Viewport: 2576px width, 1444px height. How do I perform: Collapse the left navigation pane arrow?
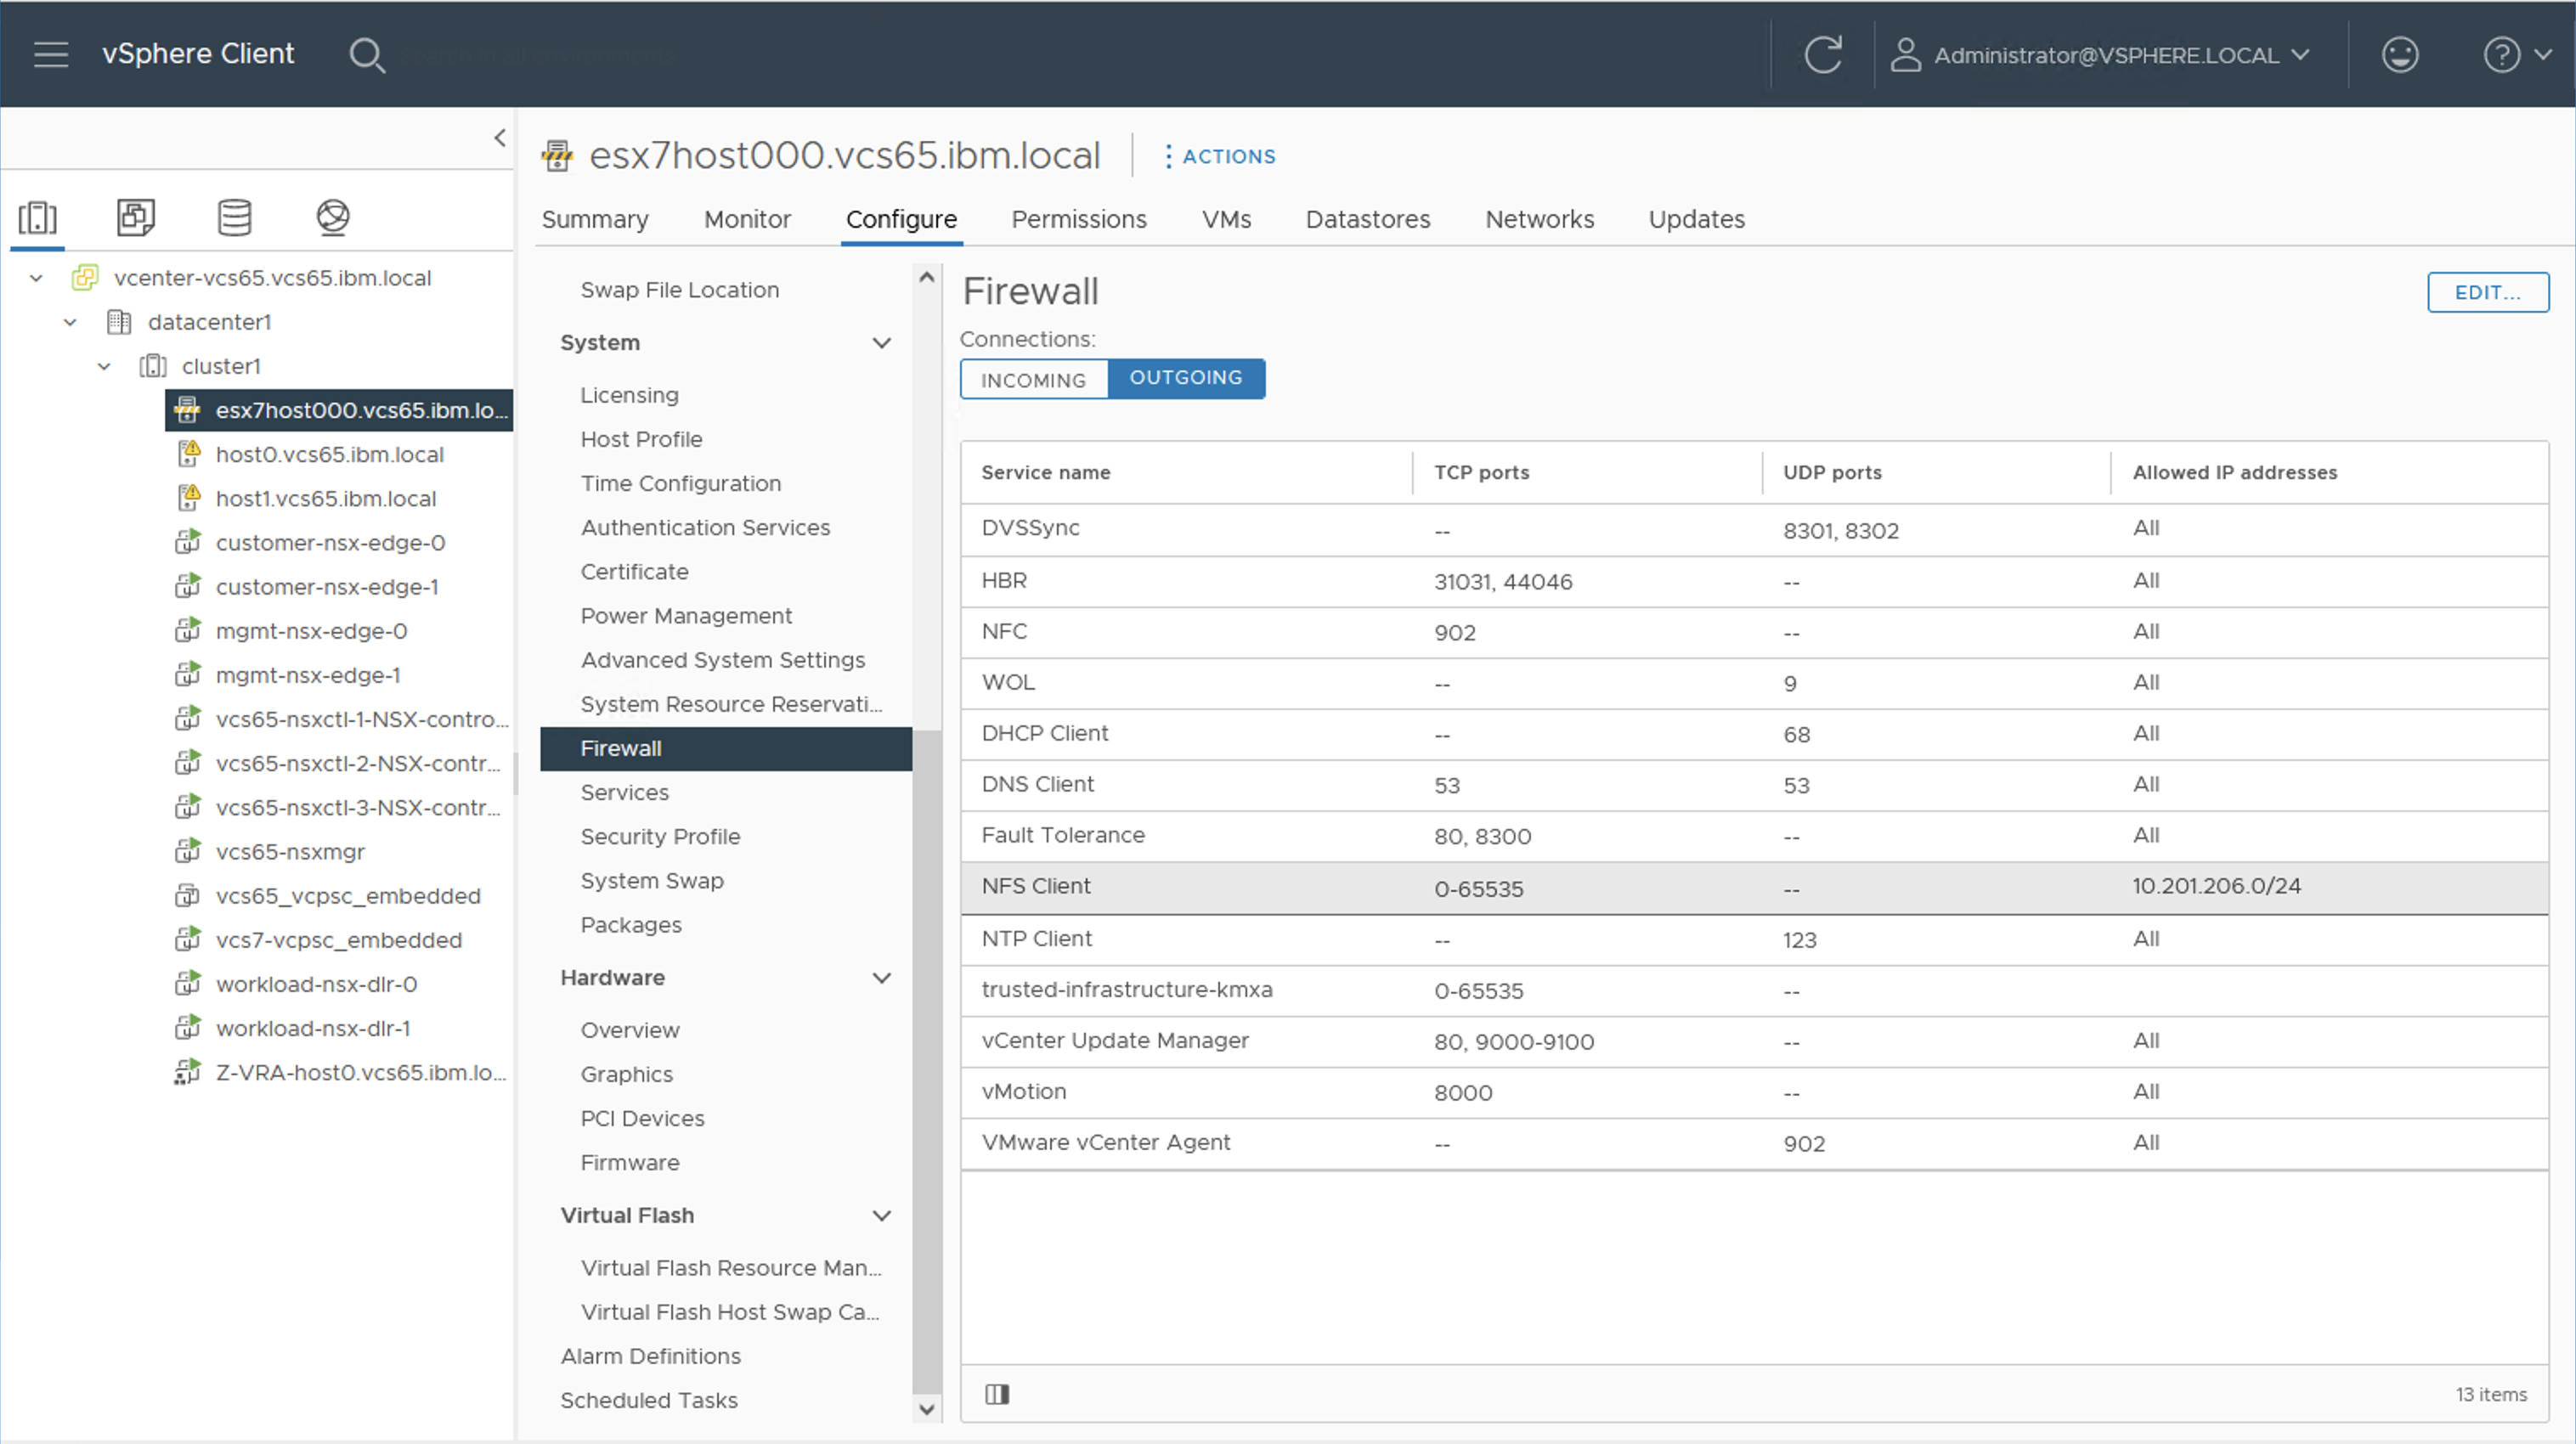500,138
